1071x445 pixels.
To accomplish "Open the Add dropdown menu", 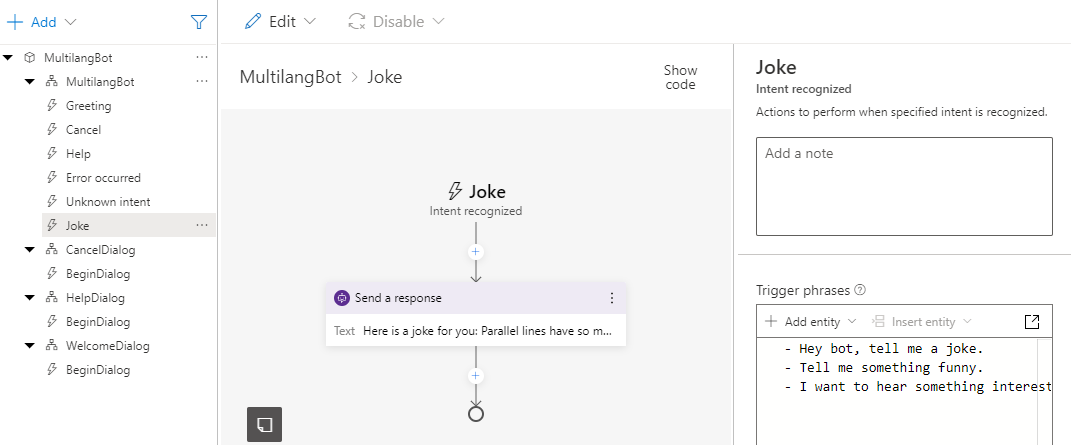I will point(42,21).
